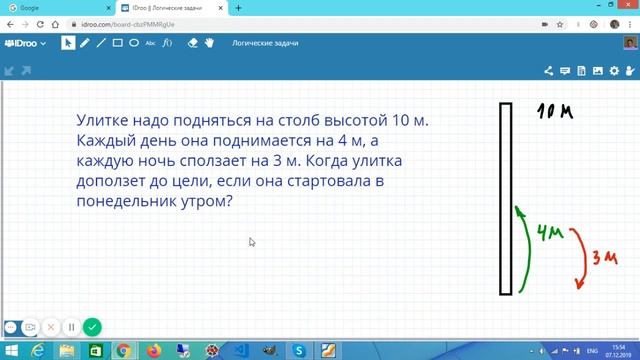Go to browser home page

click(55, 24)
